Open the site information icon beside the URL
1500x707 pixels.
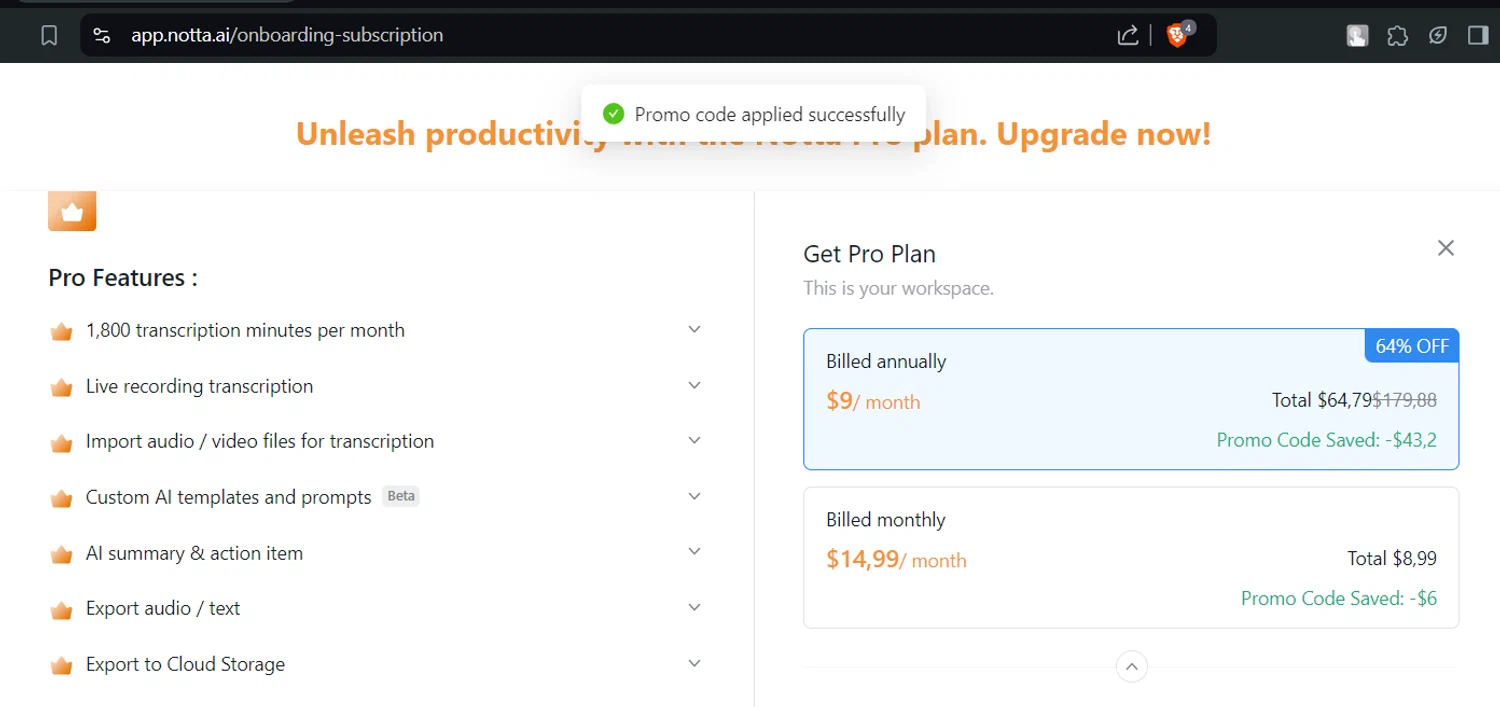[101, 36]
